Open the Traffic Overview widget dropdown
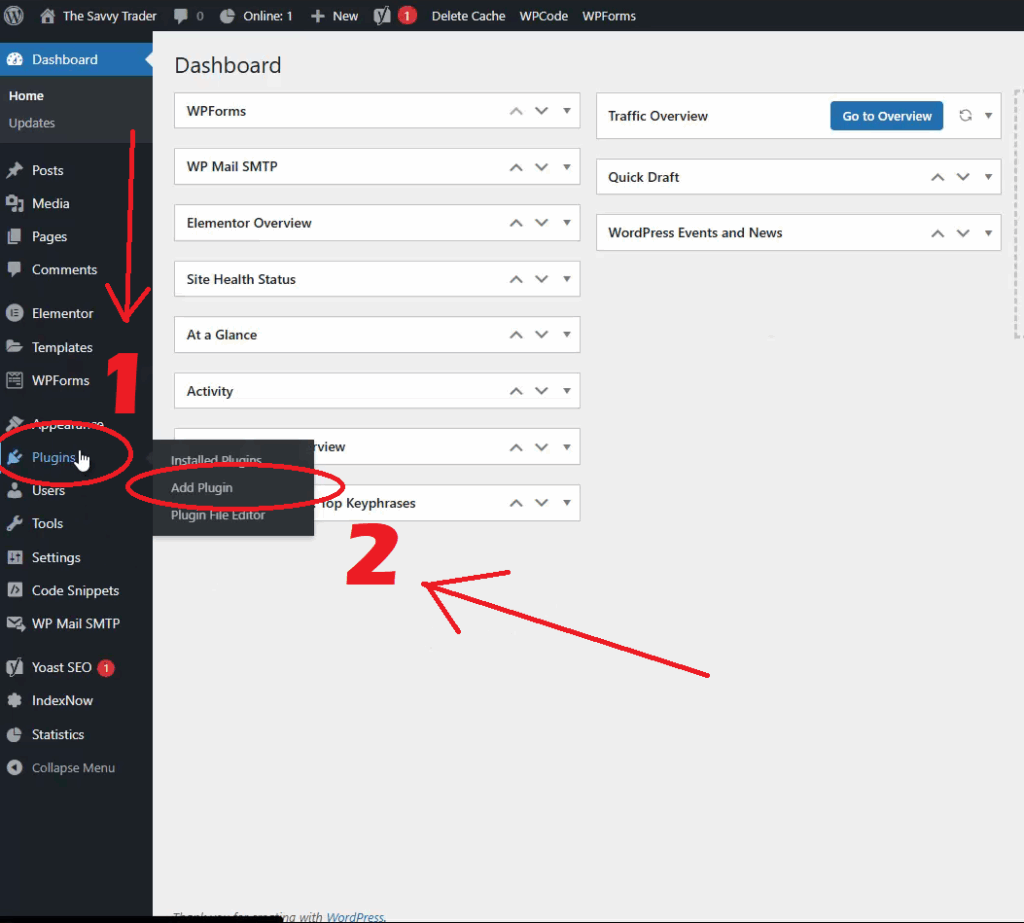Viewport: 1024px width, 923px height. pyautogui.click(x=988, y=116)
